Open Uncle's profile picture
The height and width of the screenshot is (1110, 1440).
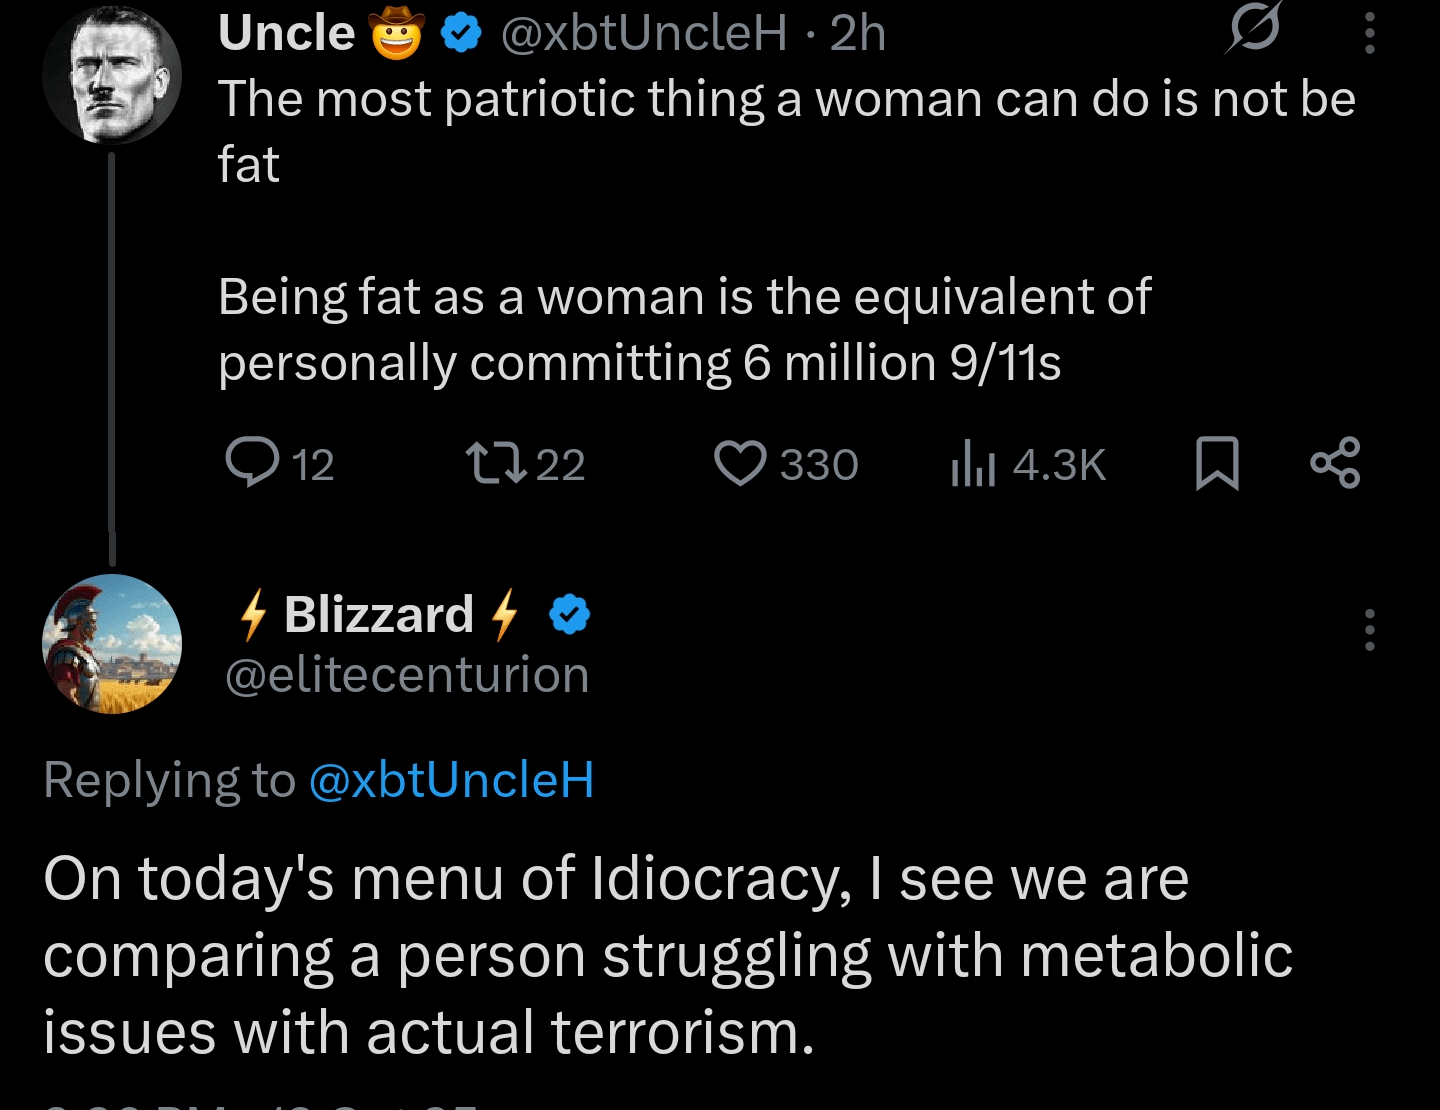112,75
